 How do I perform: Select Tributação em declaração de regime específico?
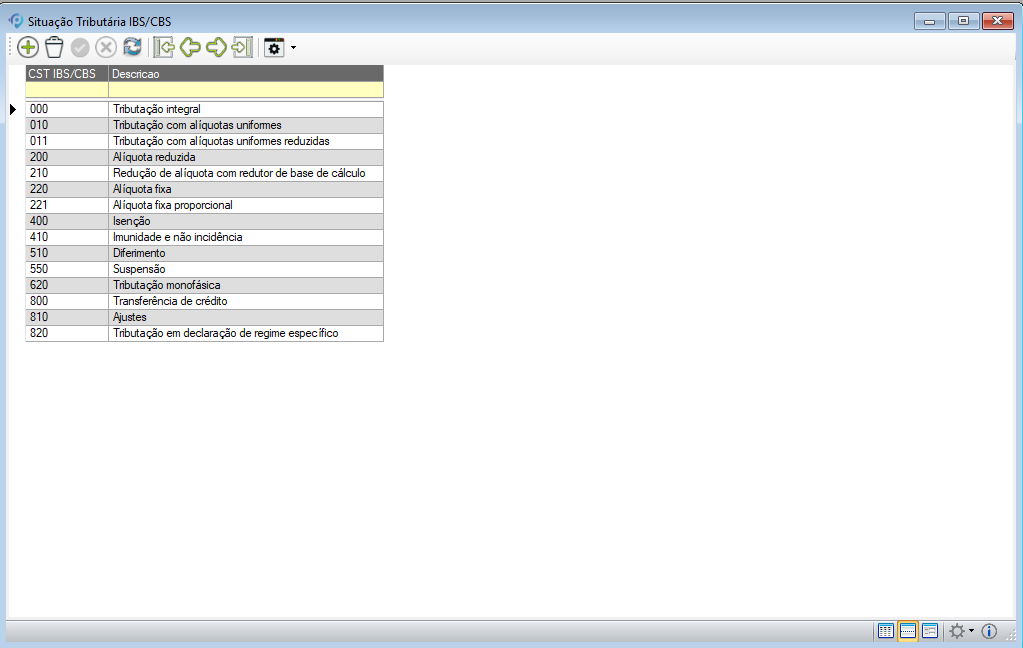[x=204, y=333]
